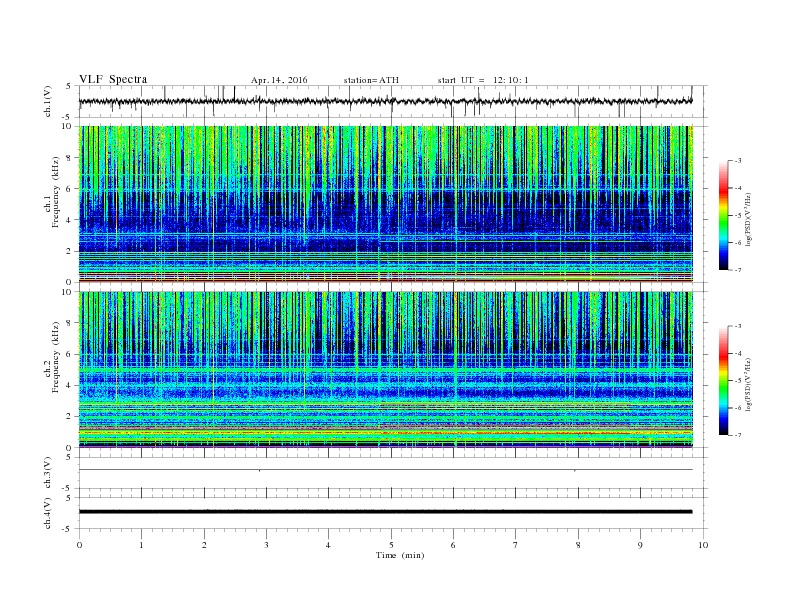
Task: Click the ch.1 "Frequency (kHz)" axis label
Action: 56,192
